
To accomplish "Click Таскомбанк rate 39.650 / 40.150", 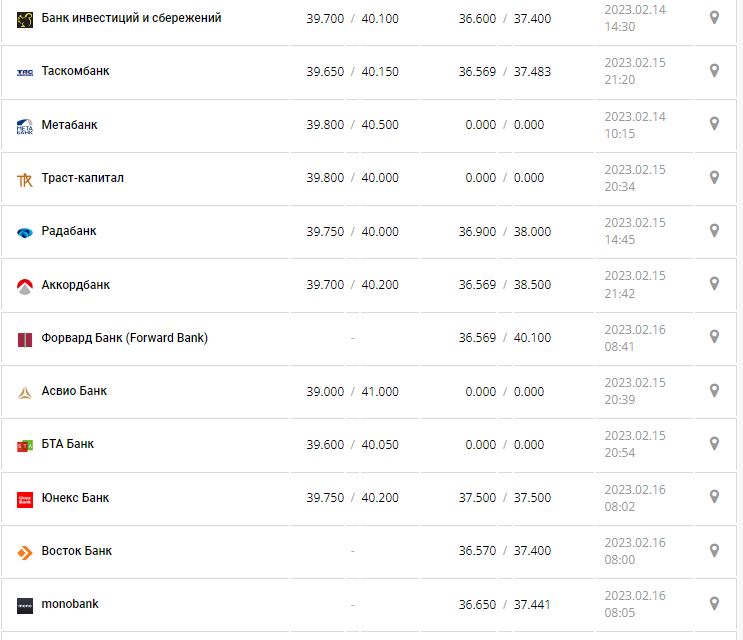I will pos(352,72).
